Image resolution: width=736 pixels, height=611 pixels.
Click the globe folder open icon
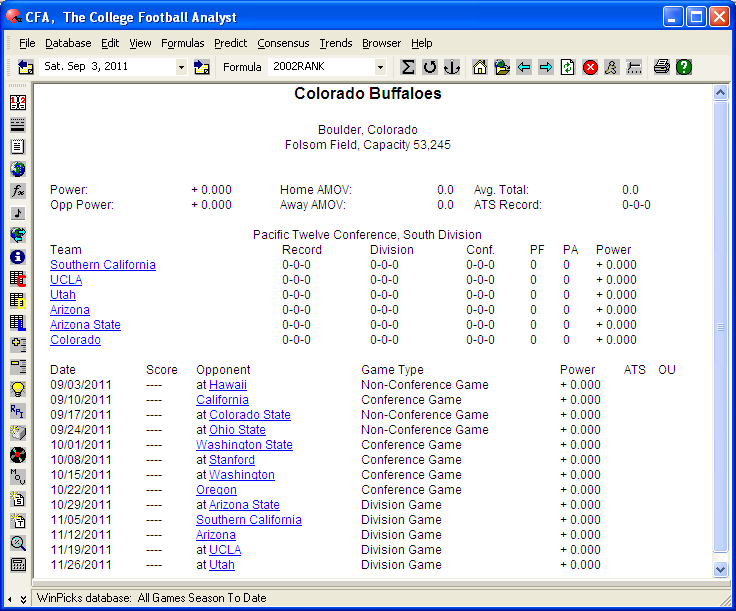tap(501, 67)
